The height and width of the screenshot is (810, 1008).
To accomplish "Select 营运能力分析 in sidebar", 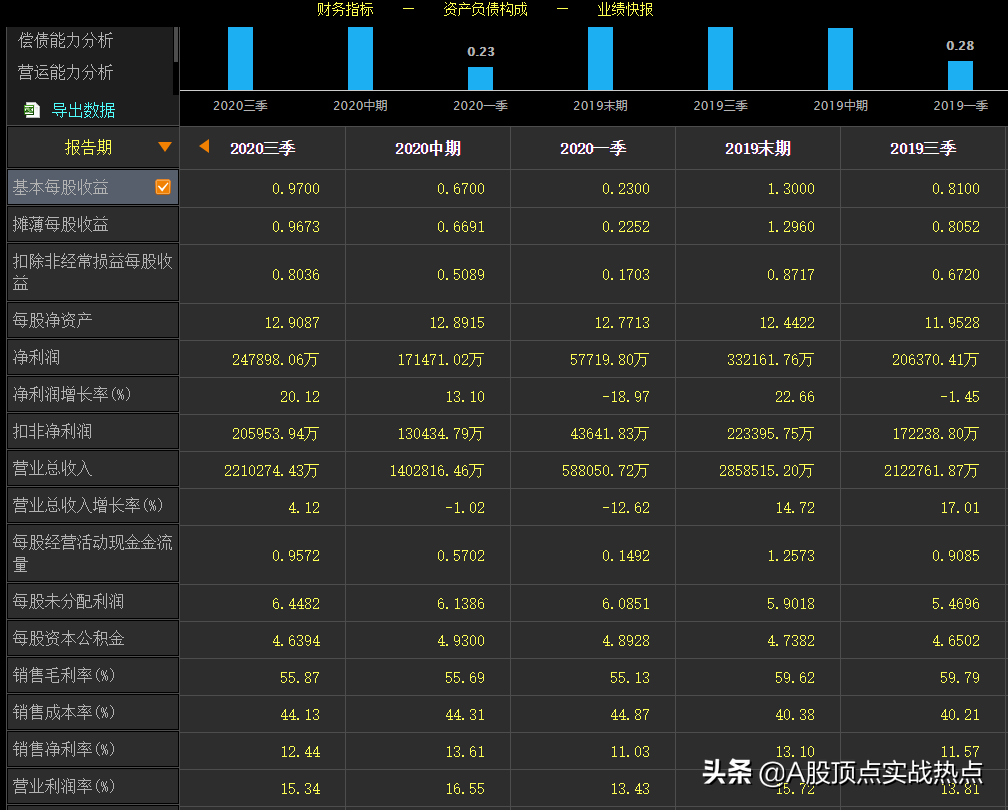I will (66, 72).
